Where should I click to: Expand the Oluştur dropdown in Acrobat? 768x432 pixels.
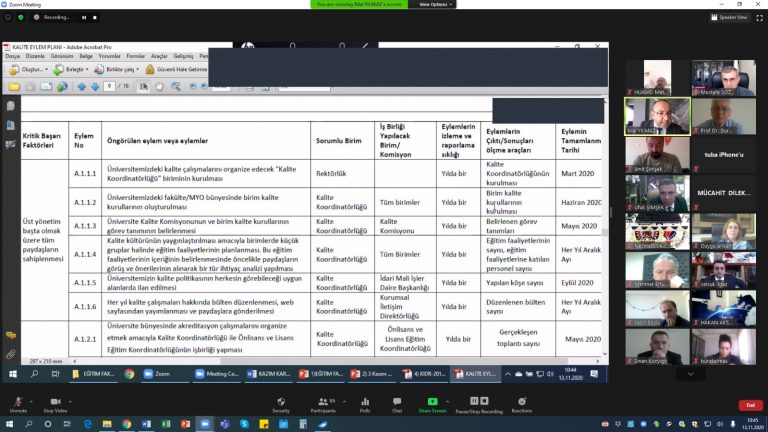coord(47,70)
